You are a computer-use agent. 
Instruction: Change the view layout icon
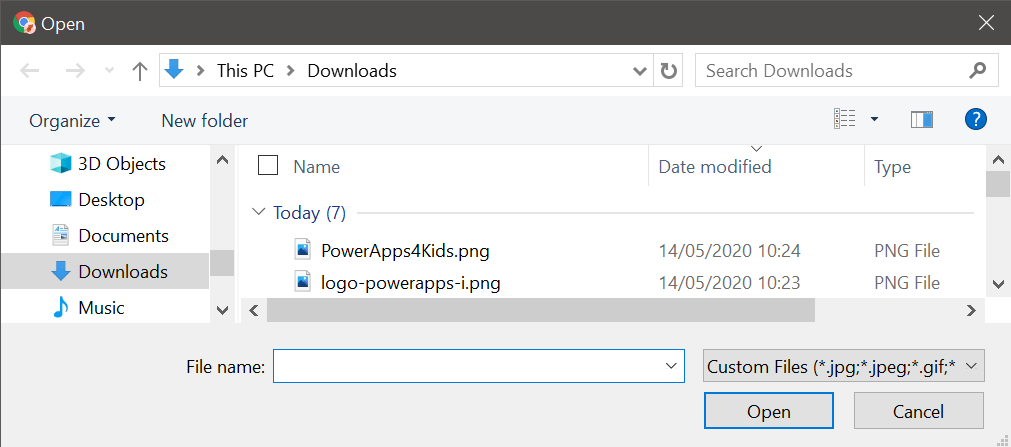(x=845, y=119)
